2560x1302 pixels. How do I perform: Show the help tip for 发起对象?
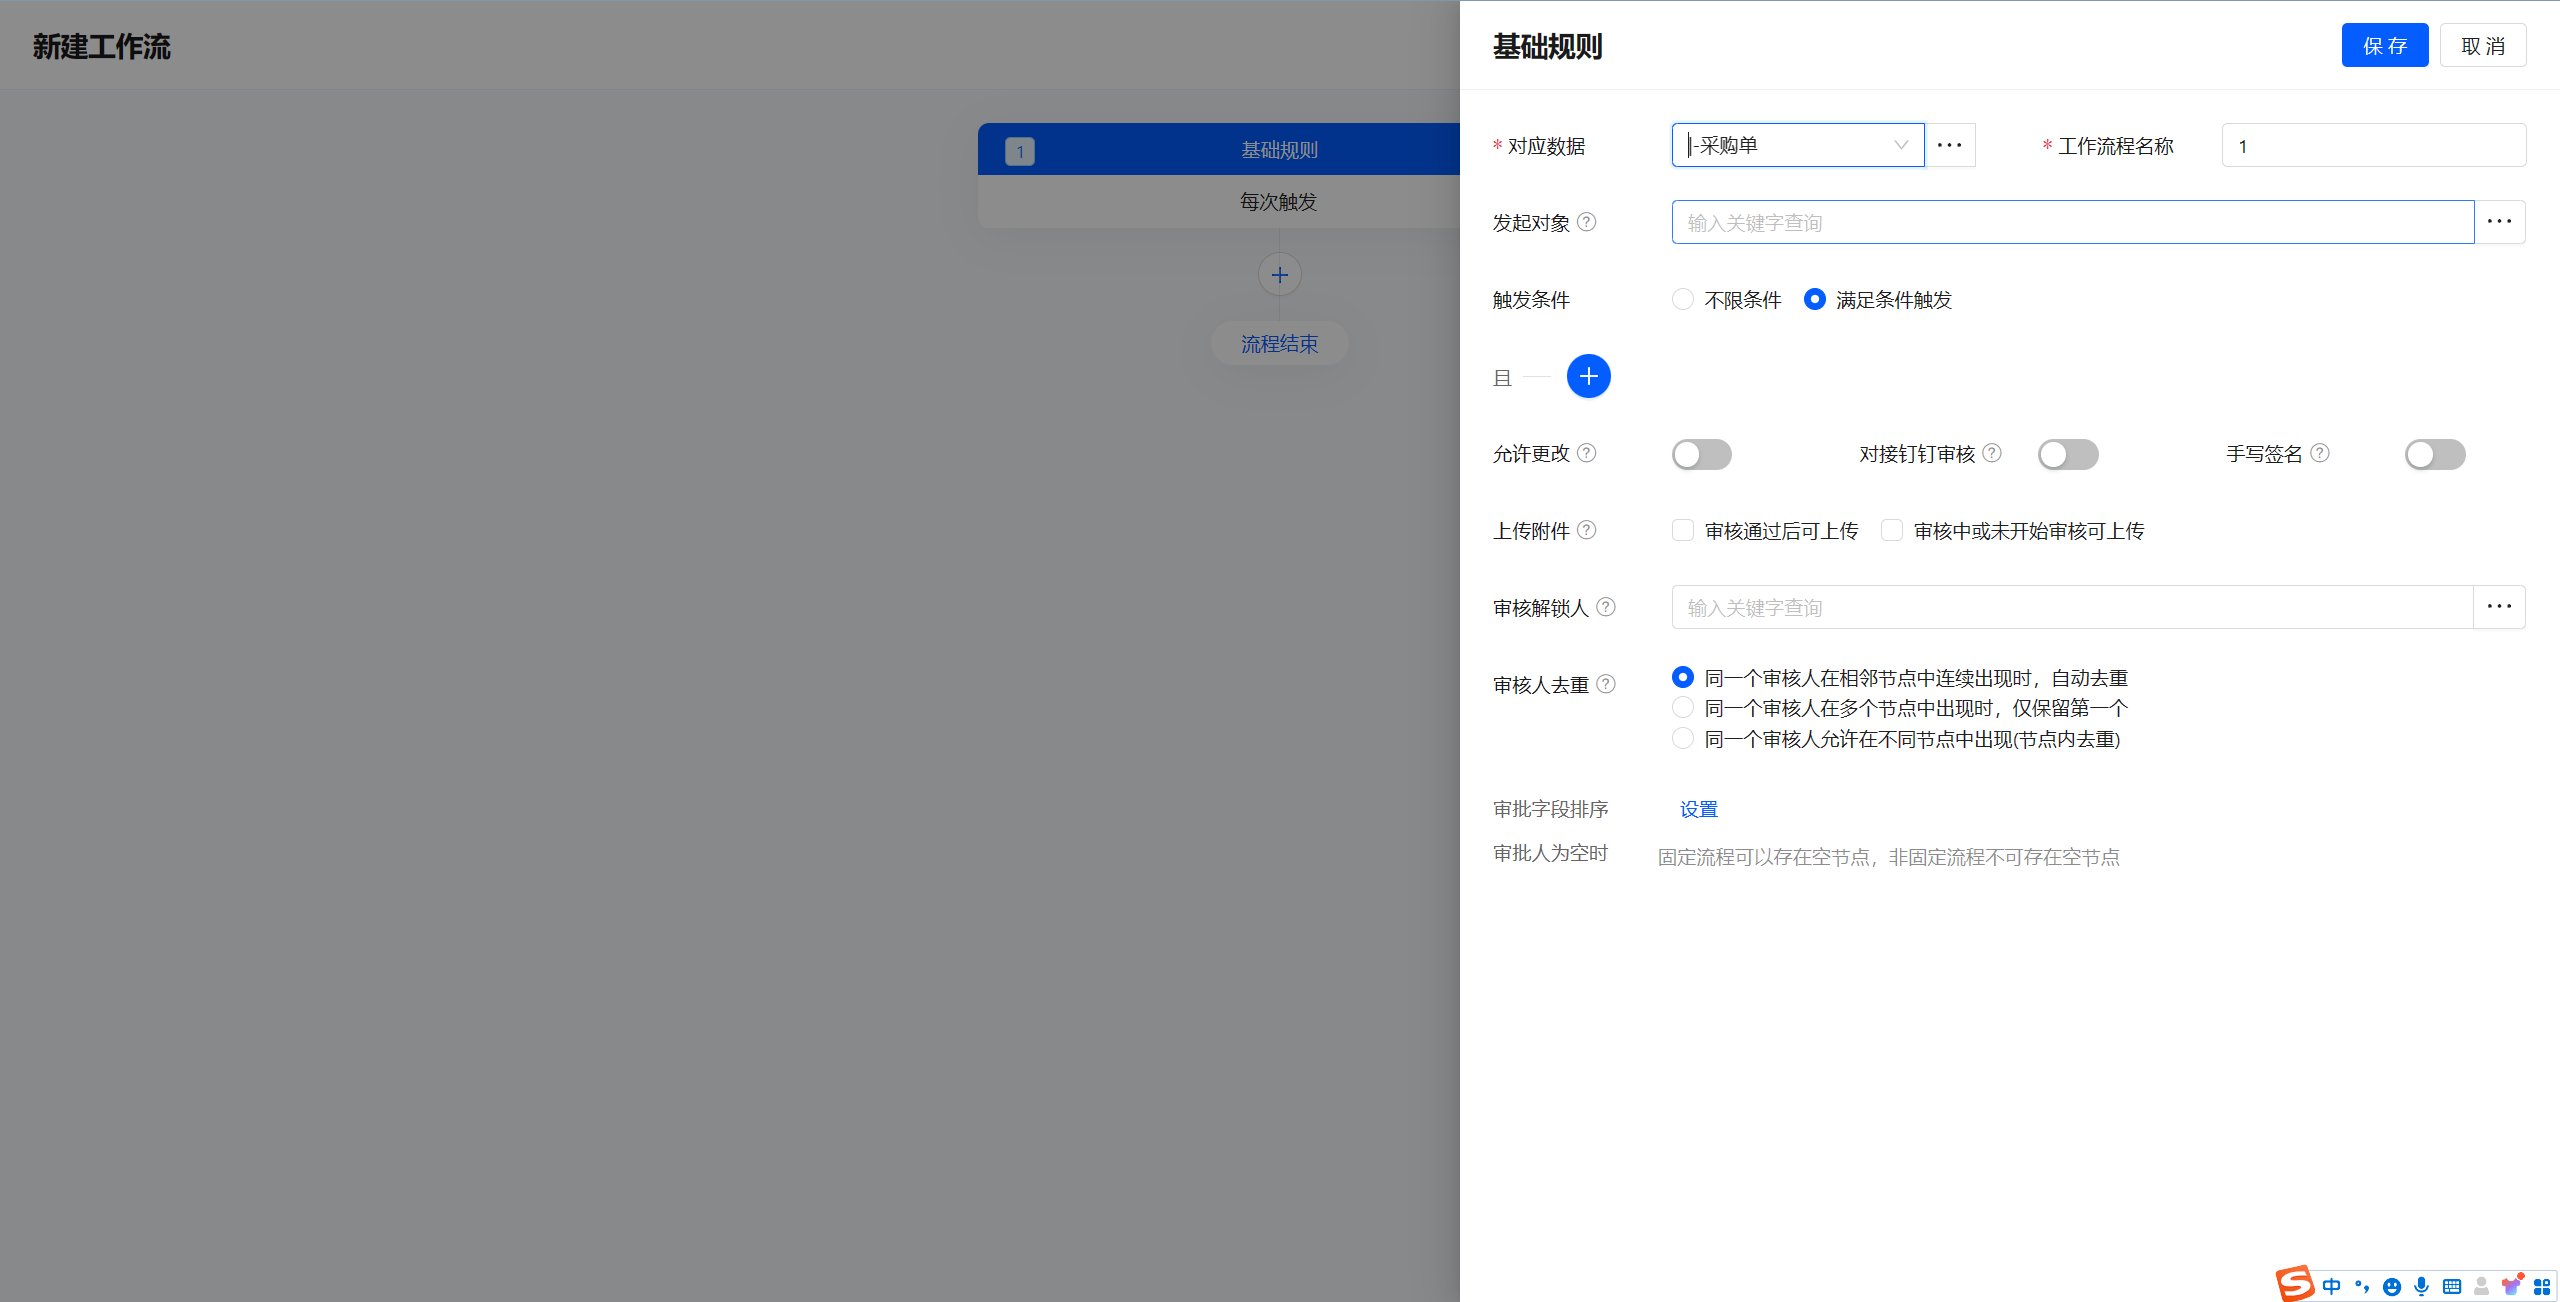coord(1586,222)
